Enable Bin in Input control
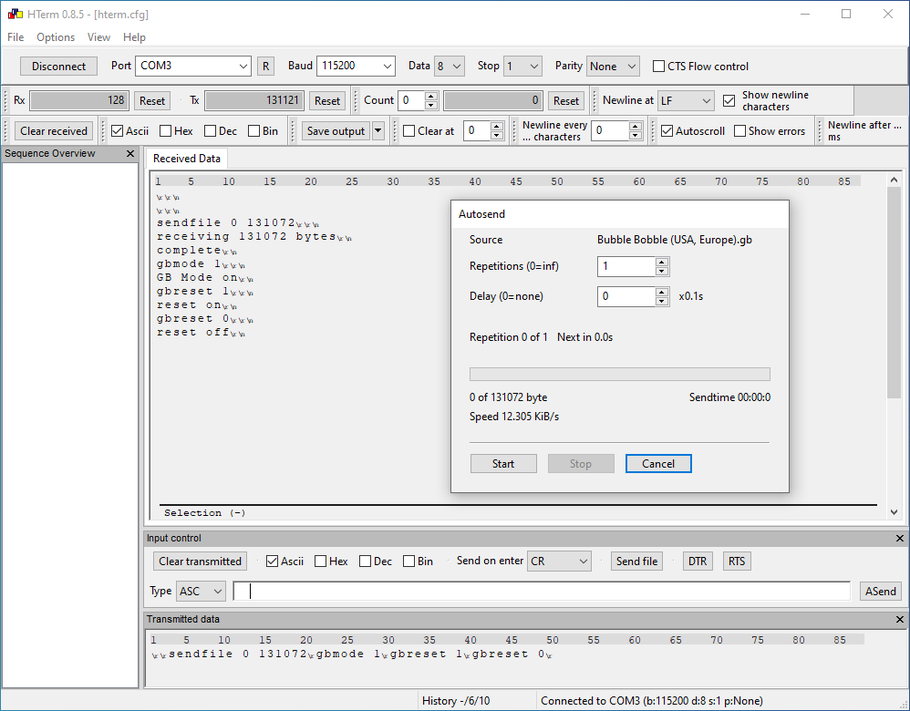Image resolution: width=910 pixels, height=711 pixels. coord(409,561)
